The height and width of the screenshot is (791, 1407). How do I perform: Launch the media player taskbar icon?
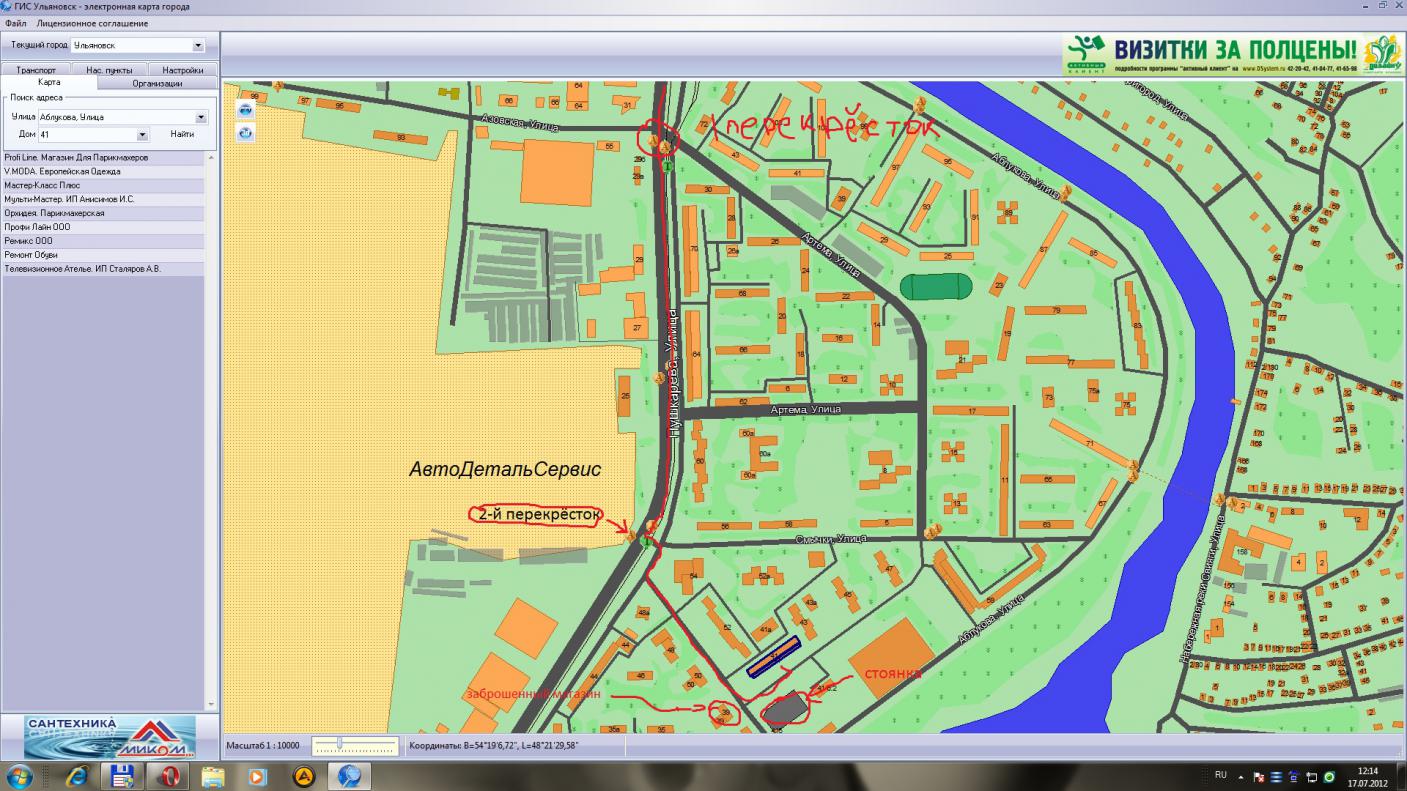pos(258,776)
